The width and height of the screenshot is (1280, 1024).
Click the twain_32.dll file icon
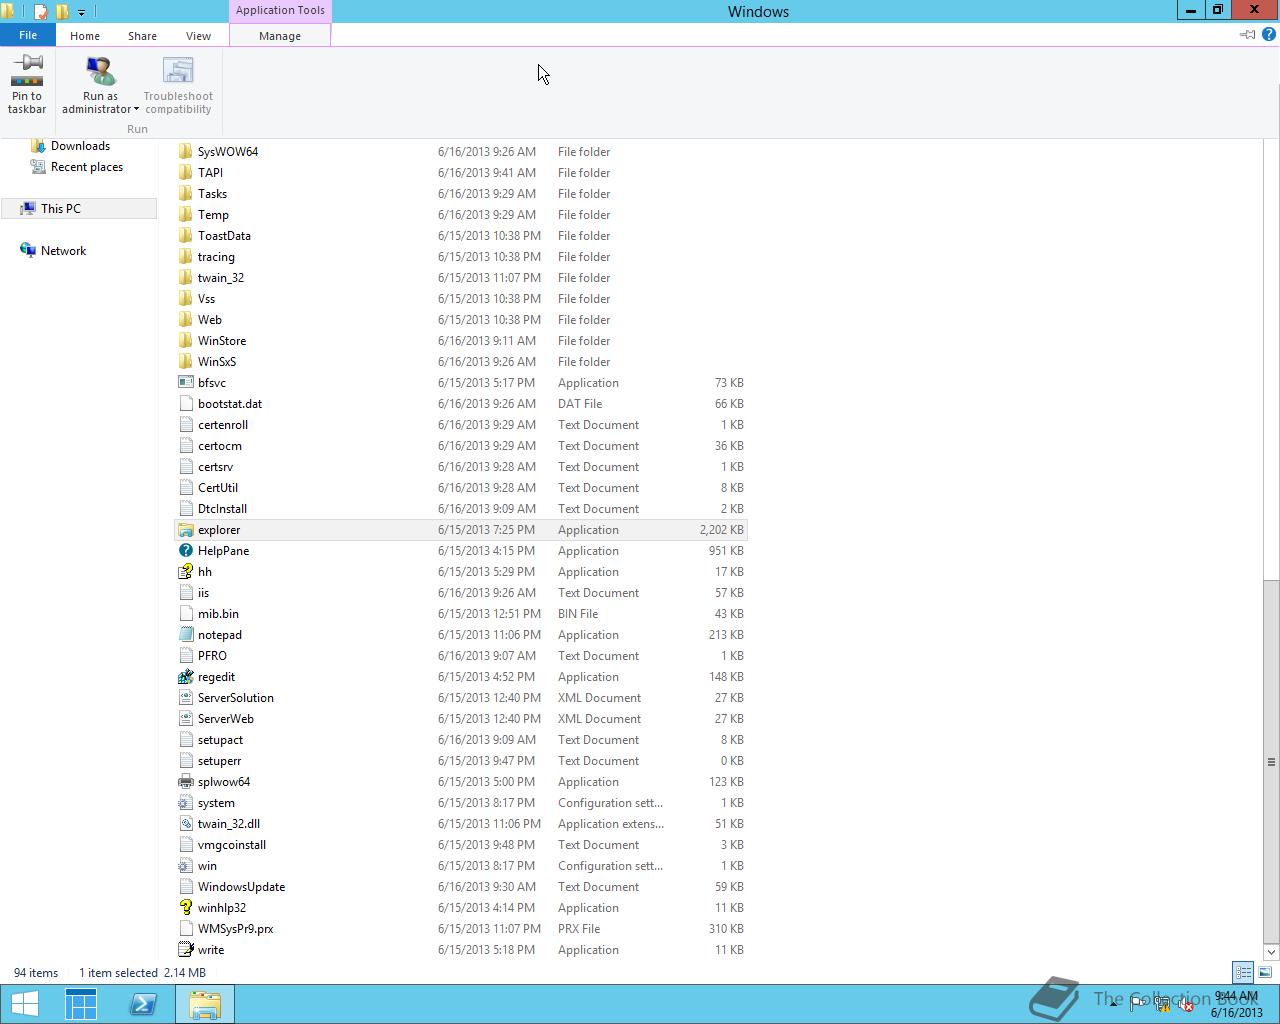(x=185, y=824)
